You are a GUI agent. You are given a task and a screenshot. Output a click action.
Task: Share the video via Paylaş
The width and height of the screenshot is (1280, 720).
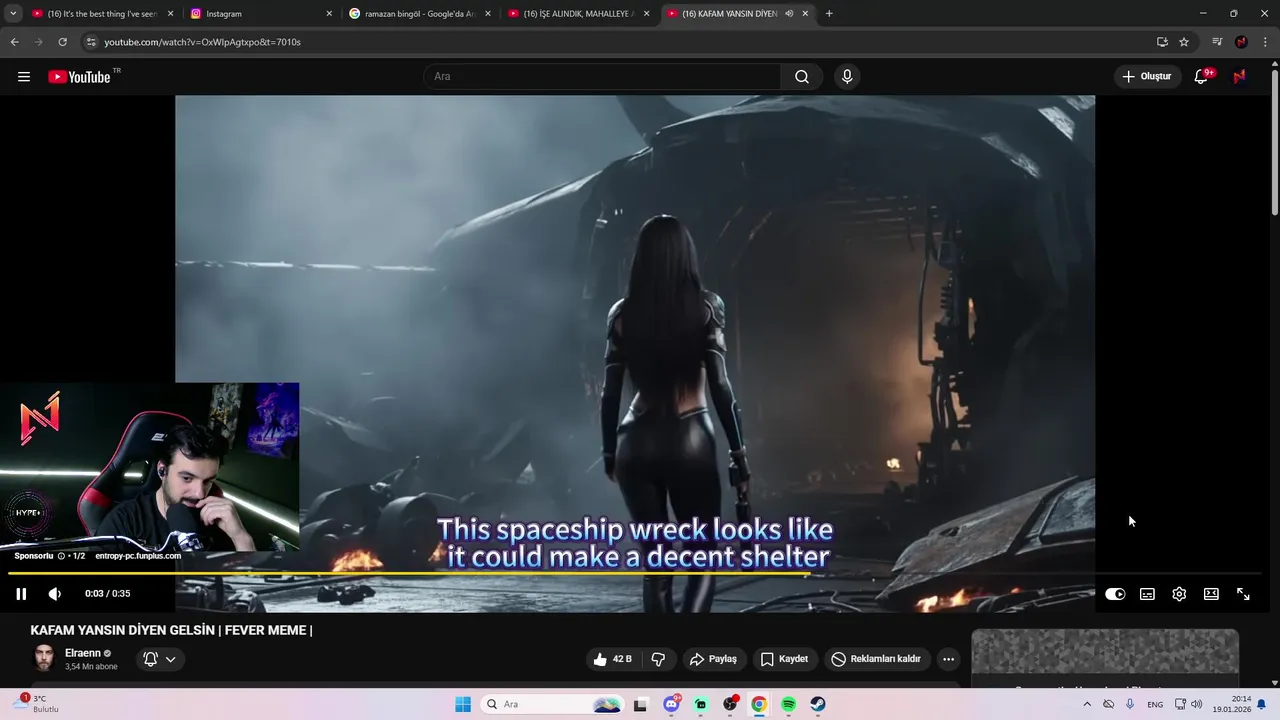(713, 659)
